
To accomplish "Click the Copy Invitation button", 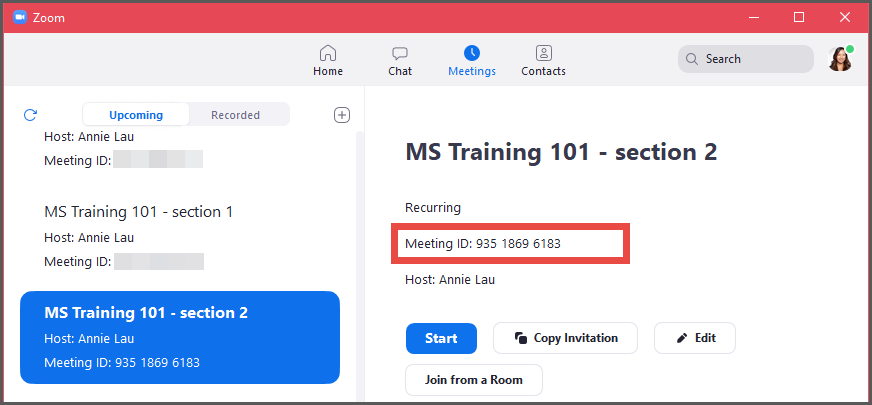I will tap(566, 338).
